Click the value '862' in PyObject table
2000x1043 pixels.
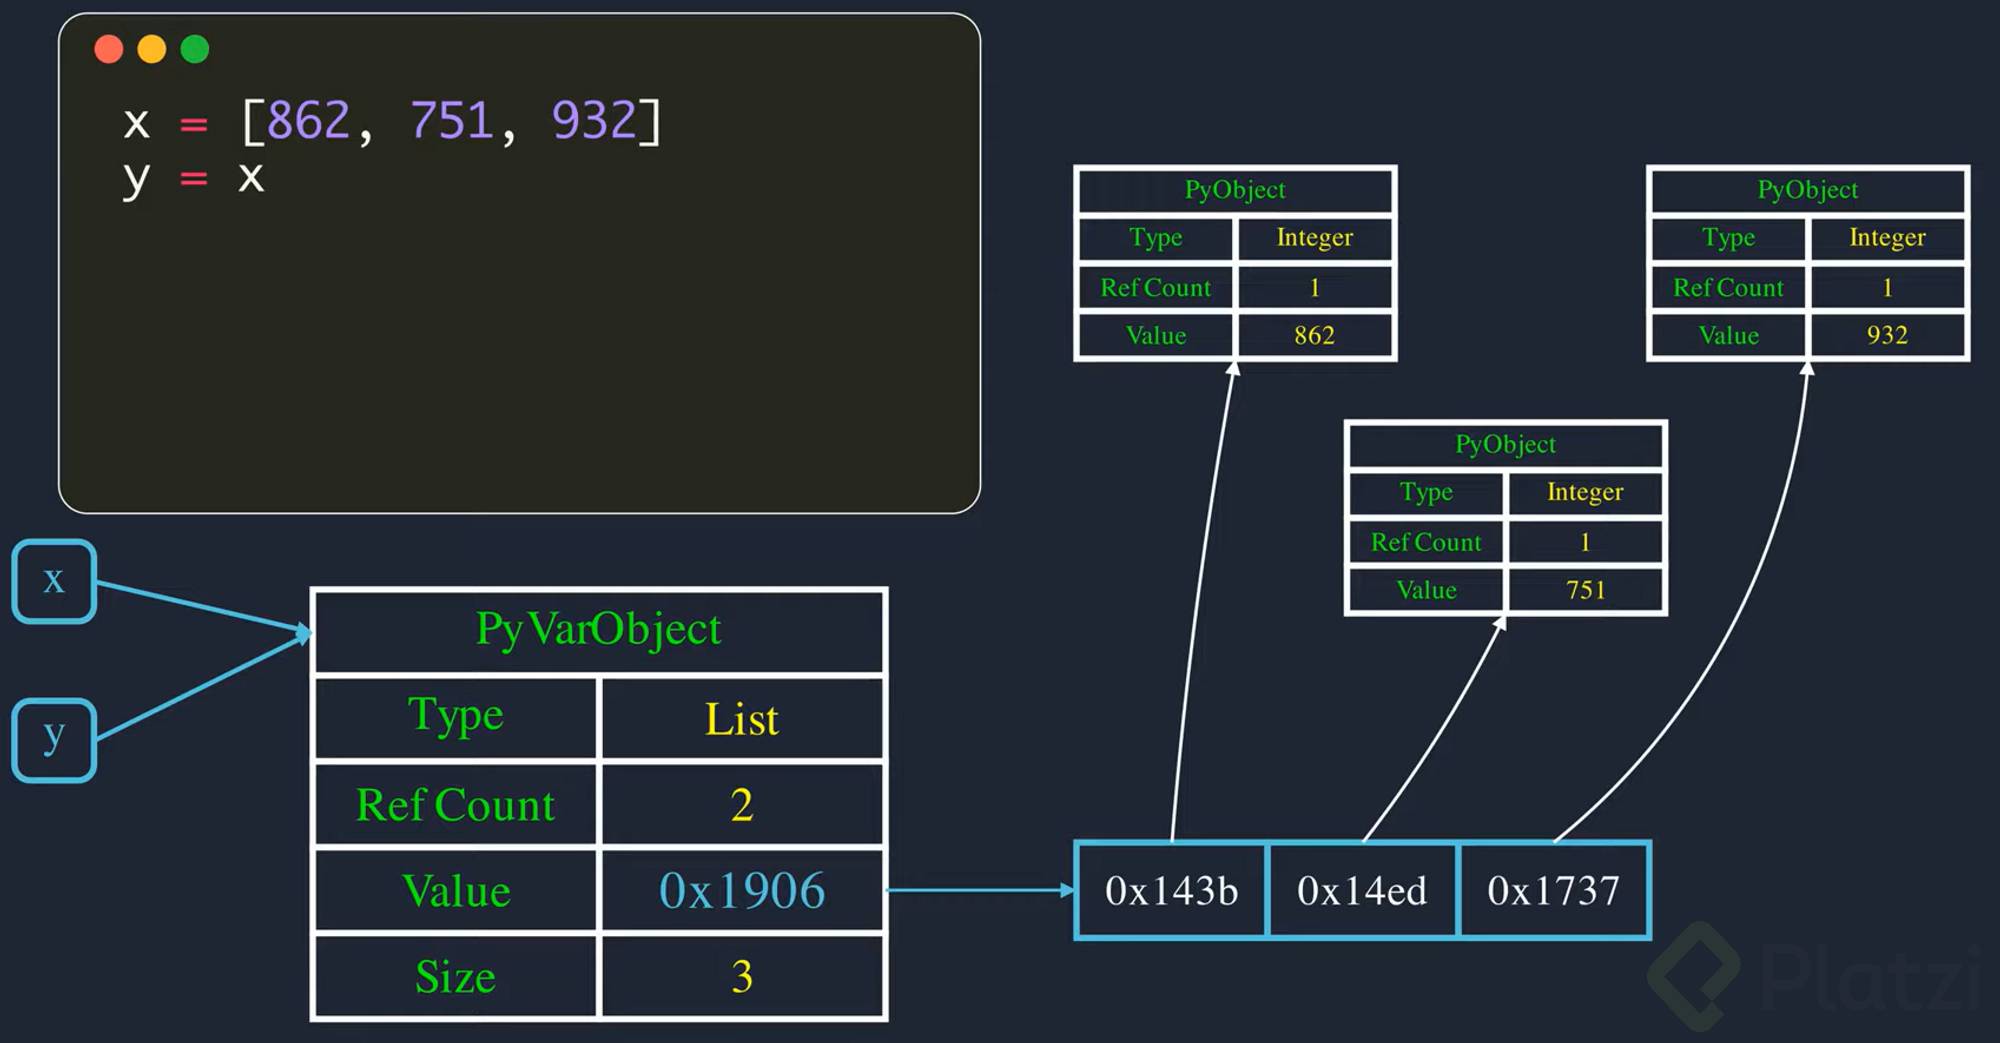coord(1315,335)
